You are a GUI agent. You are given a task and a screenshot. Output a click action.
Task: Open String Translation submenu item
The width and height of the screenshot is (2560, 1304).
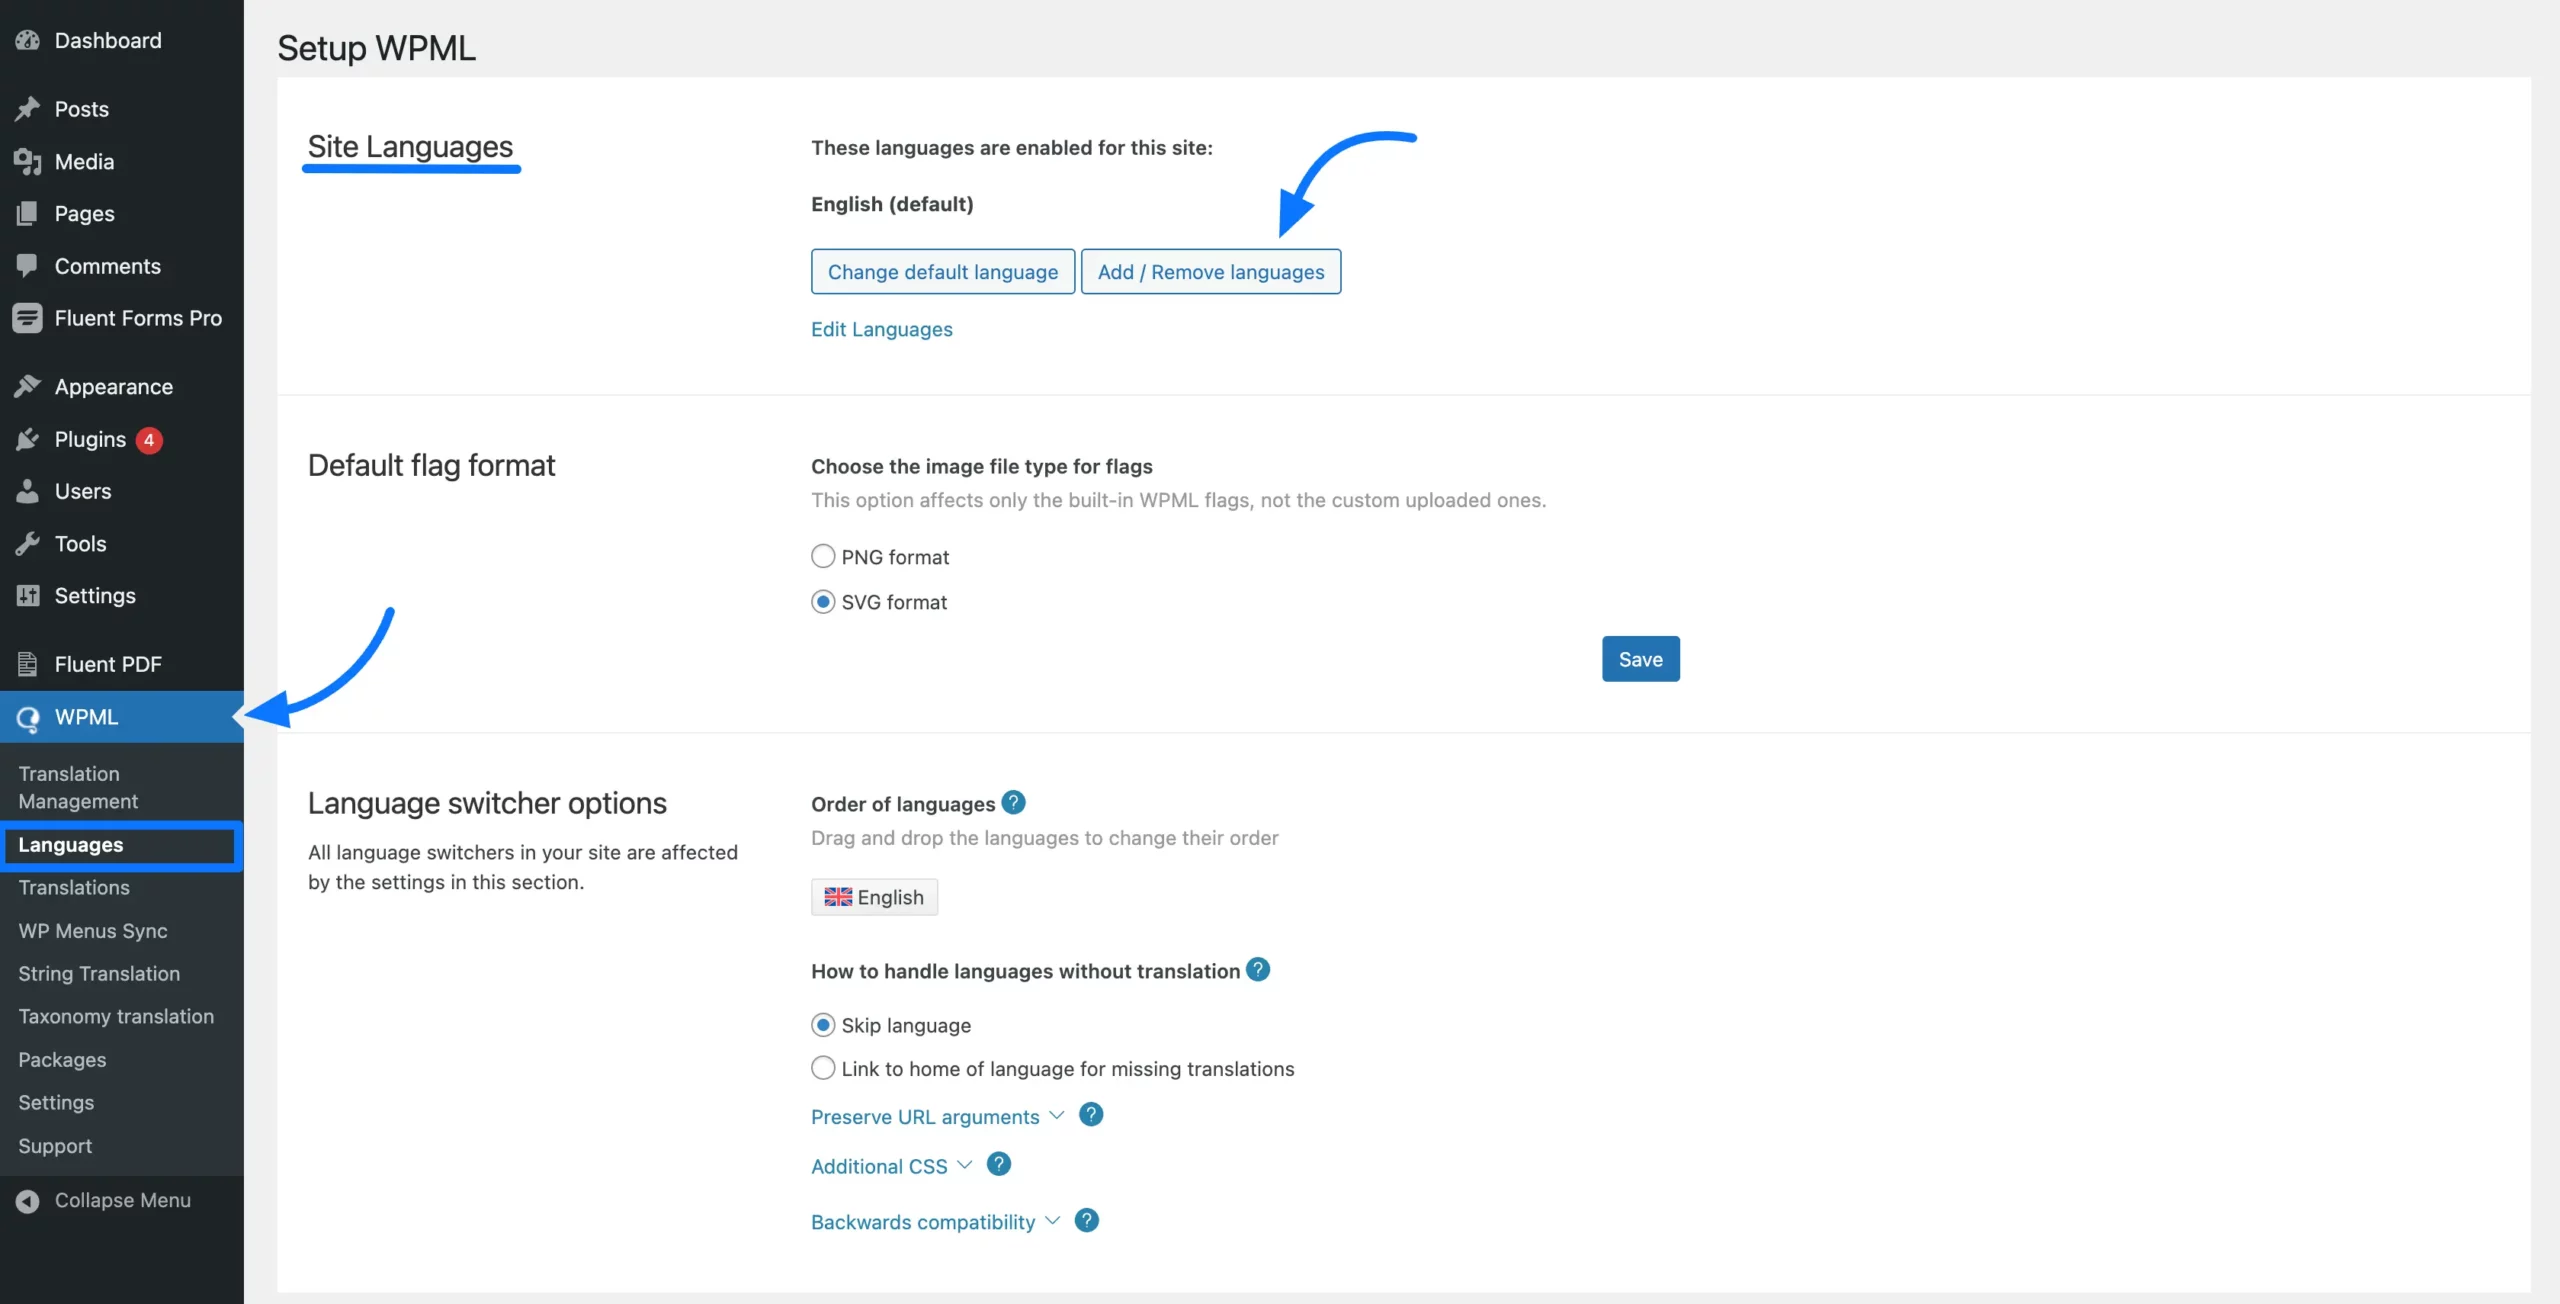point(98,973)
